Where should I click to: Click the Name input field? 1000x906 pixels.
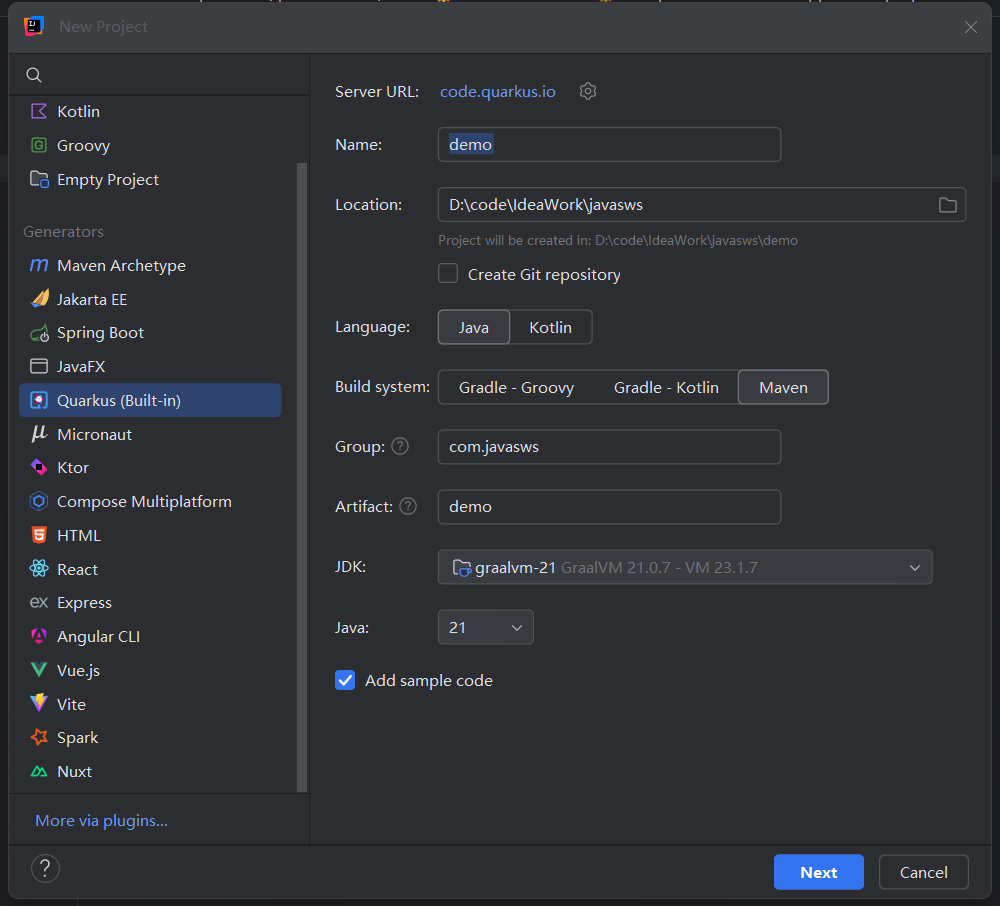coord(609,144)
